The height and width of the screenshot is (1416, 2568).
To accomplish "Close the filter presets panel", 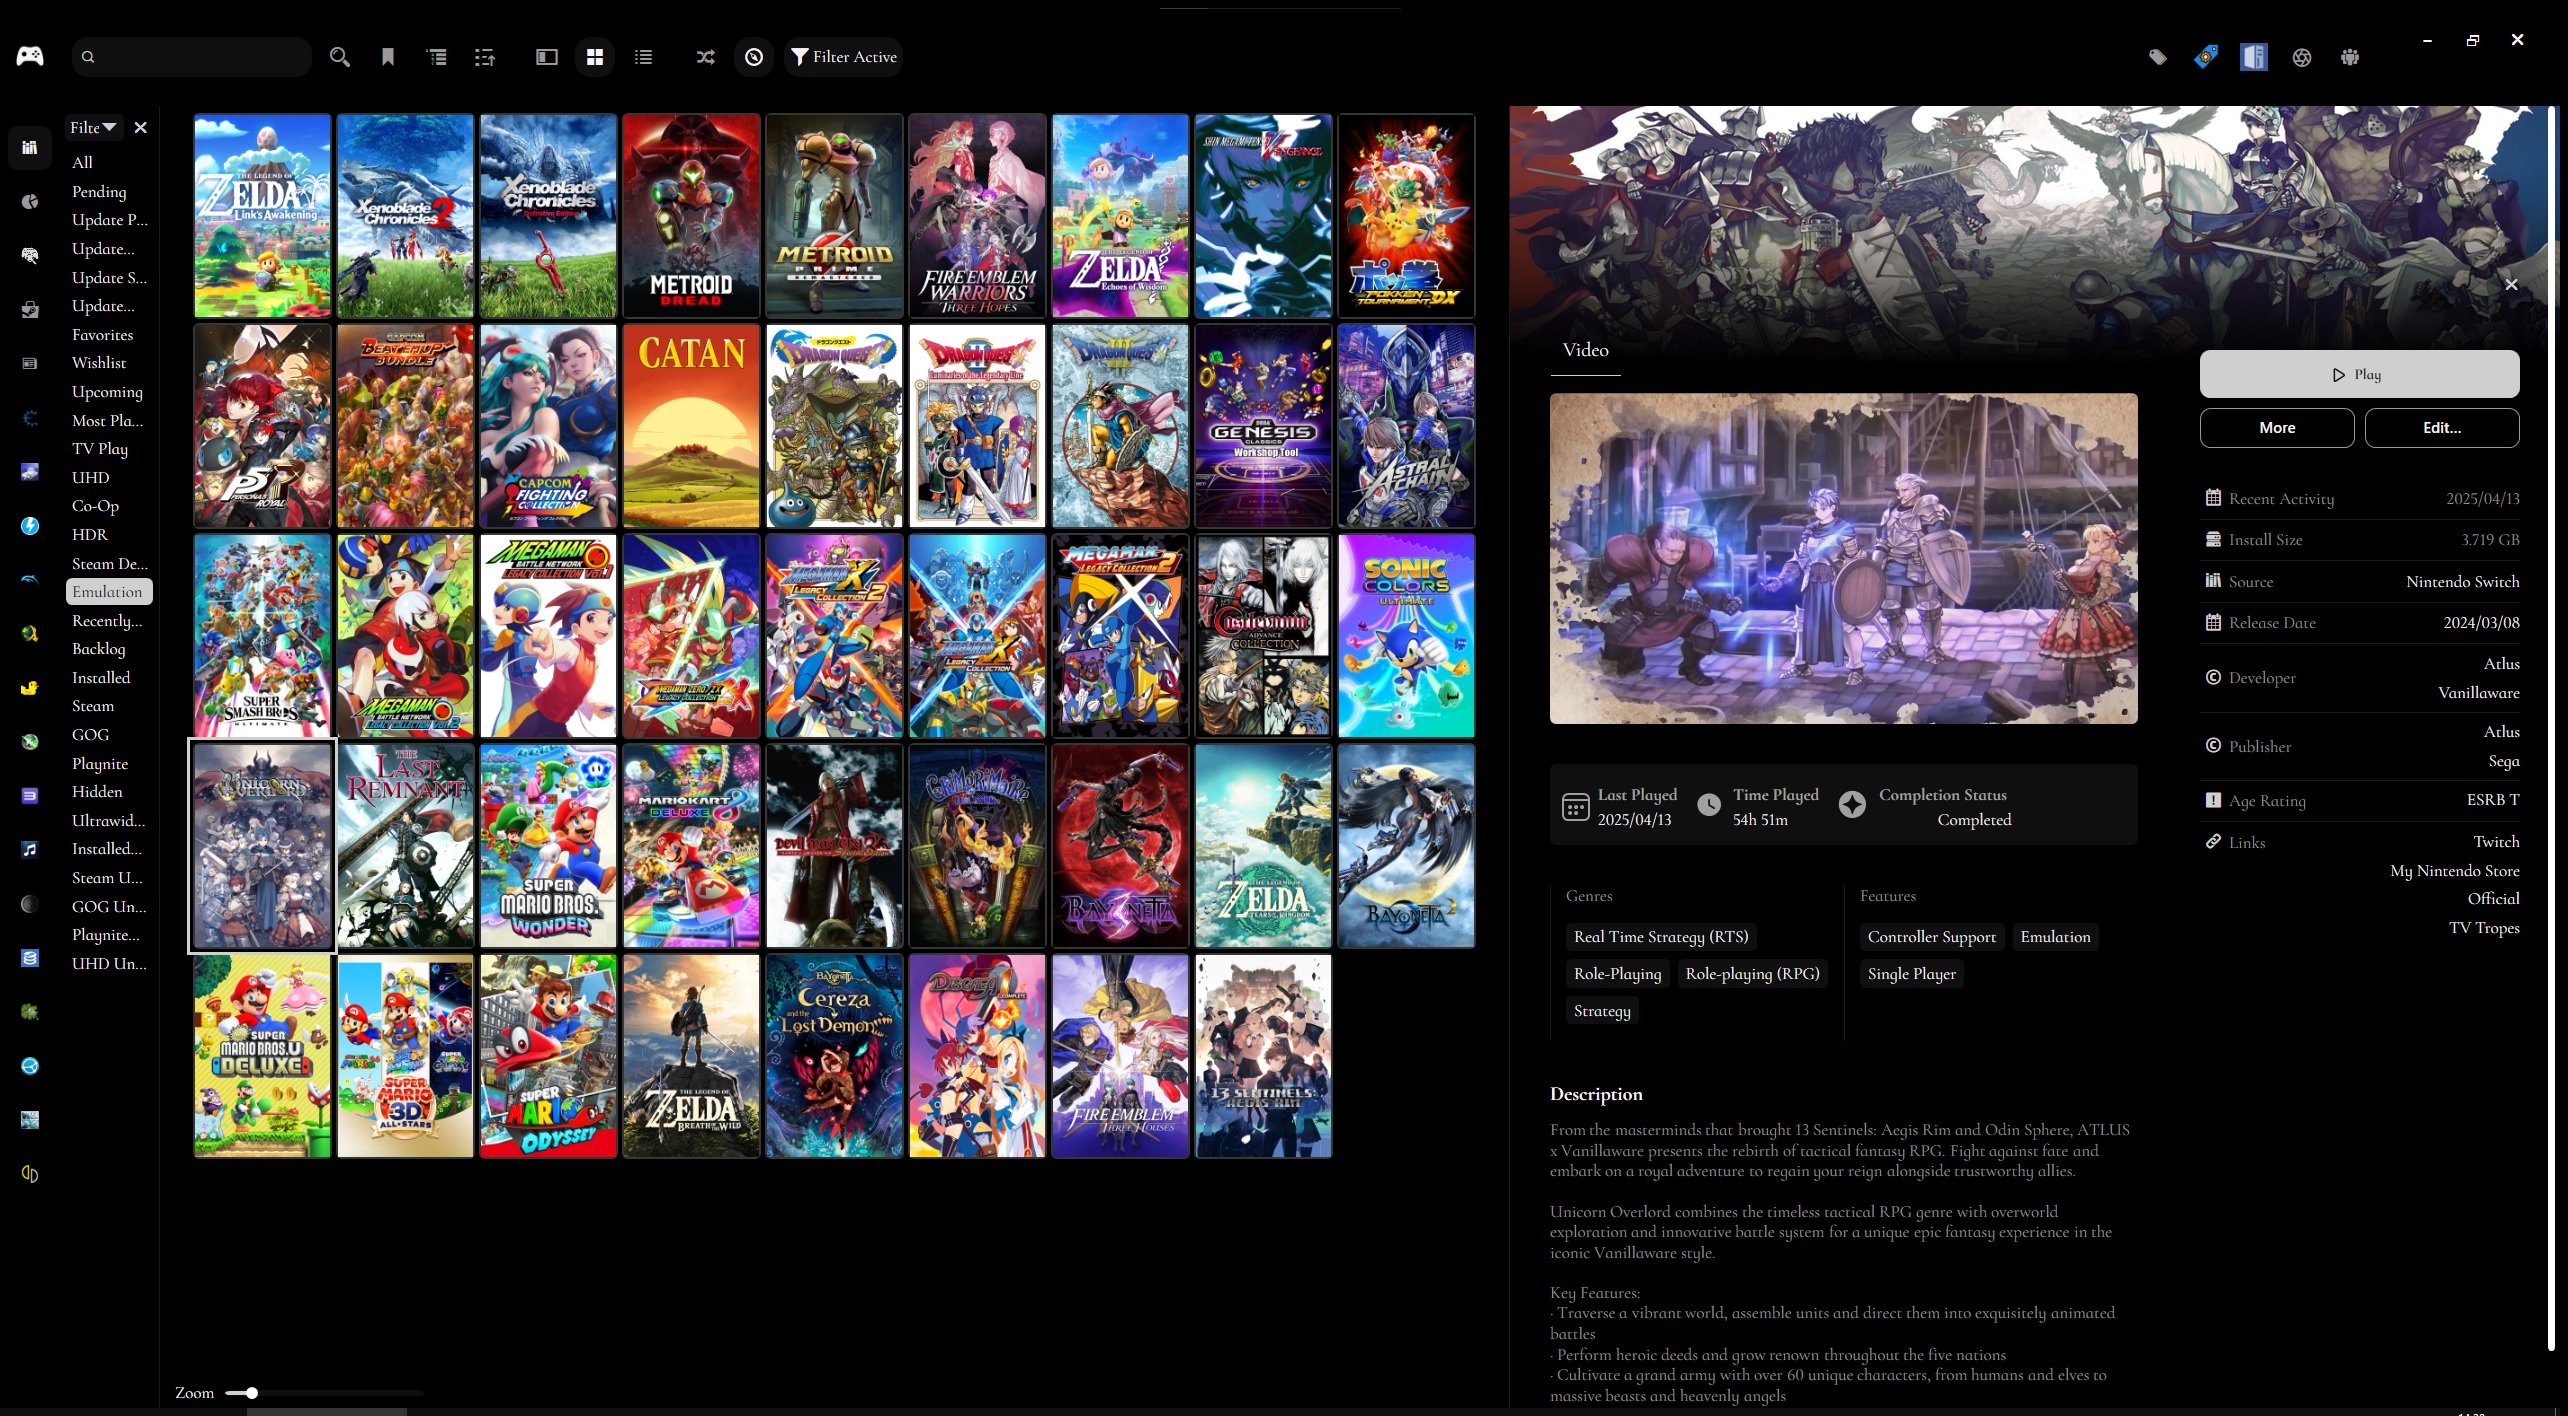I will (x=141, y=127).
